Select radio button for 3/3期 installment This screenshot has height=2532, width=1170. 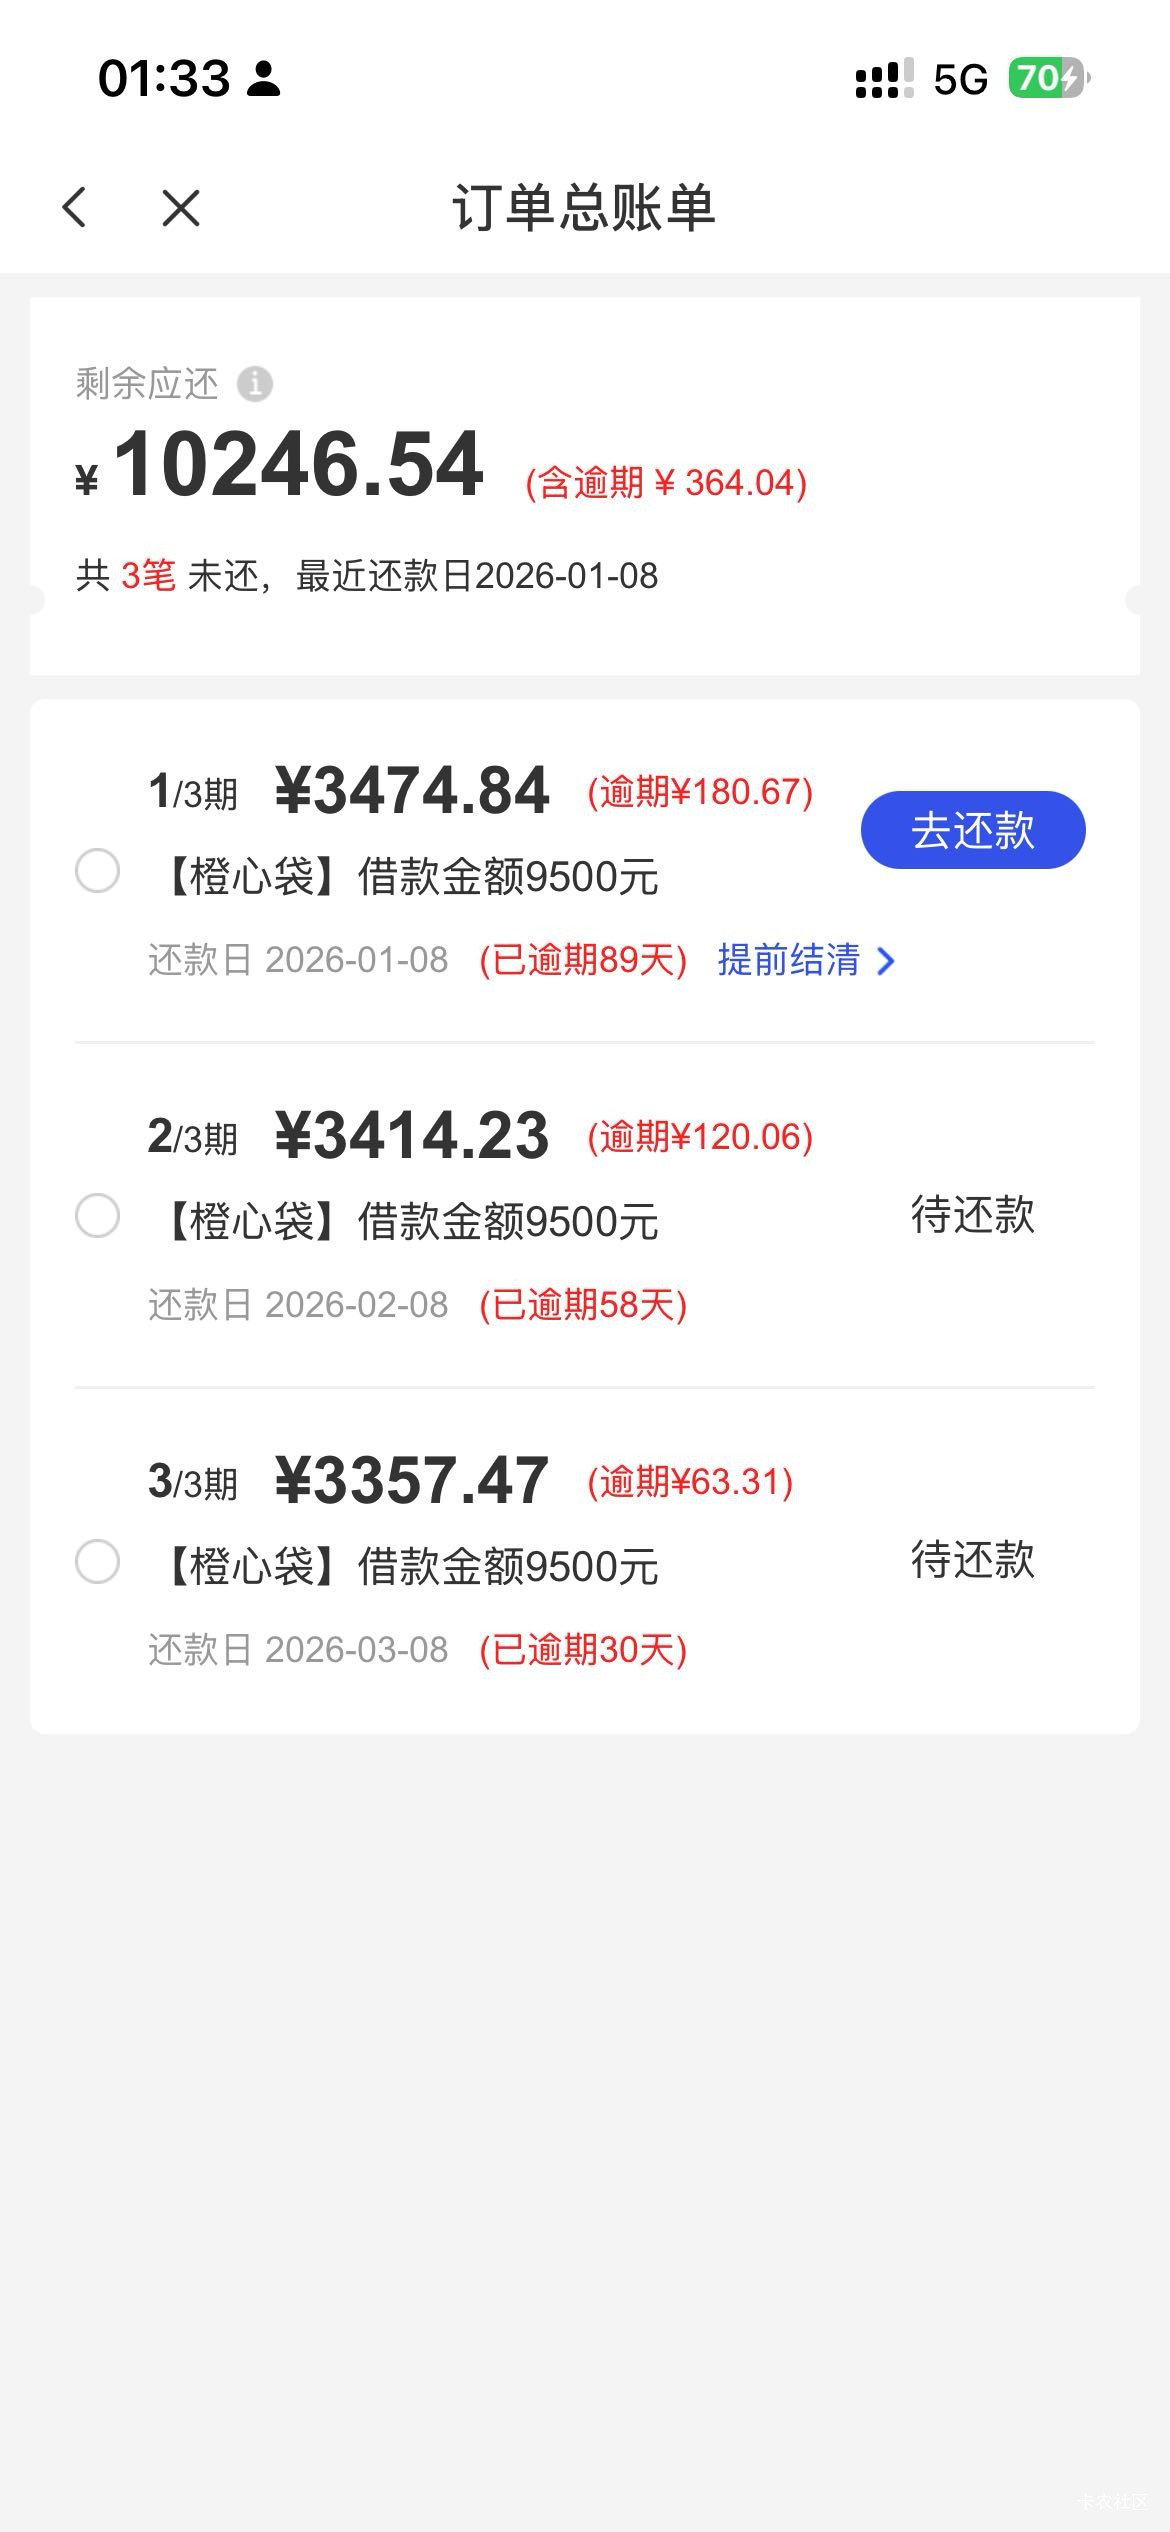coord(98,1561)
